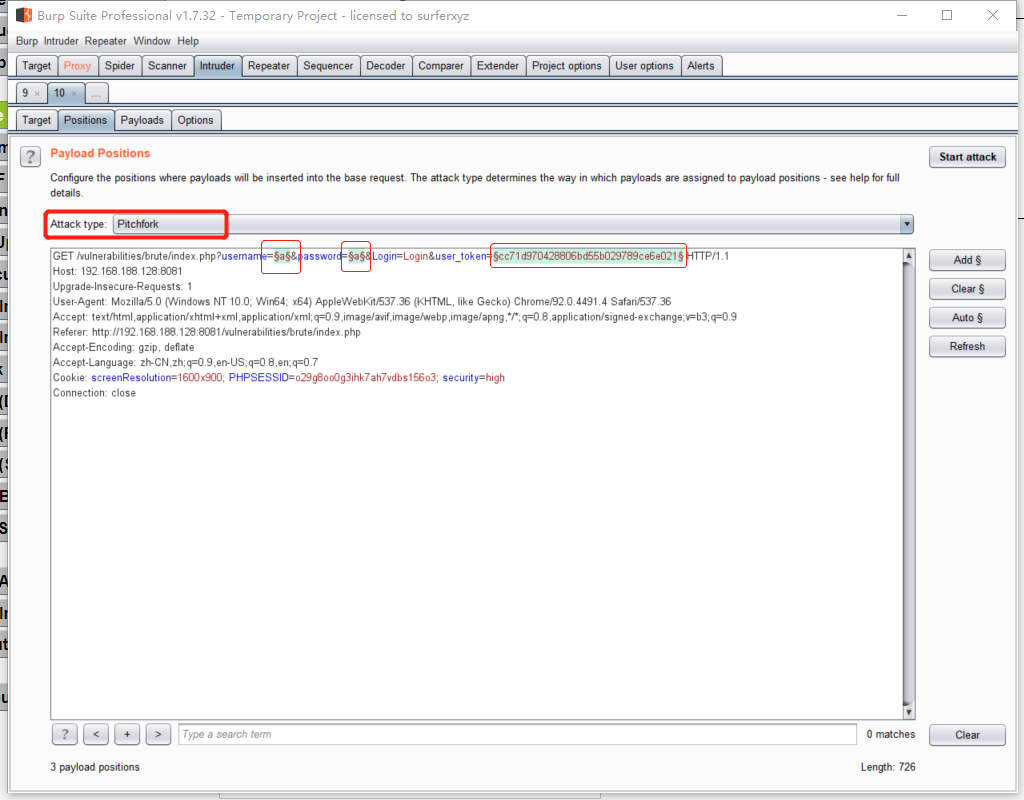Click the Accept-Encoding header line
The height and width of the screenshot is (800, 1024).
pos(123,347)
